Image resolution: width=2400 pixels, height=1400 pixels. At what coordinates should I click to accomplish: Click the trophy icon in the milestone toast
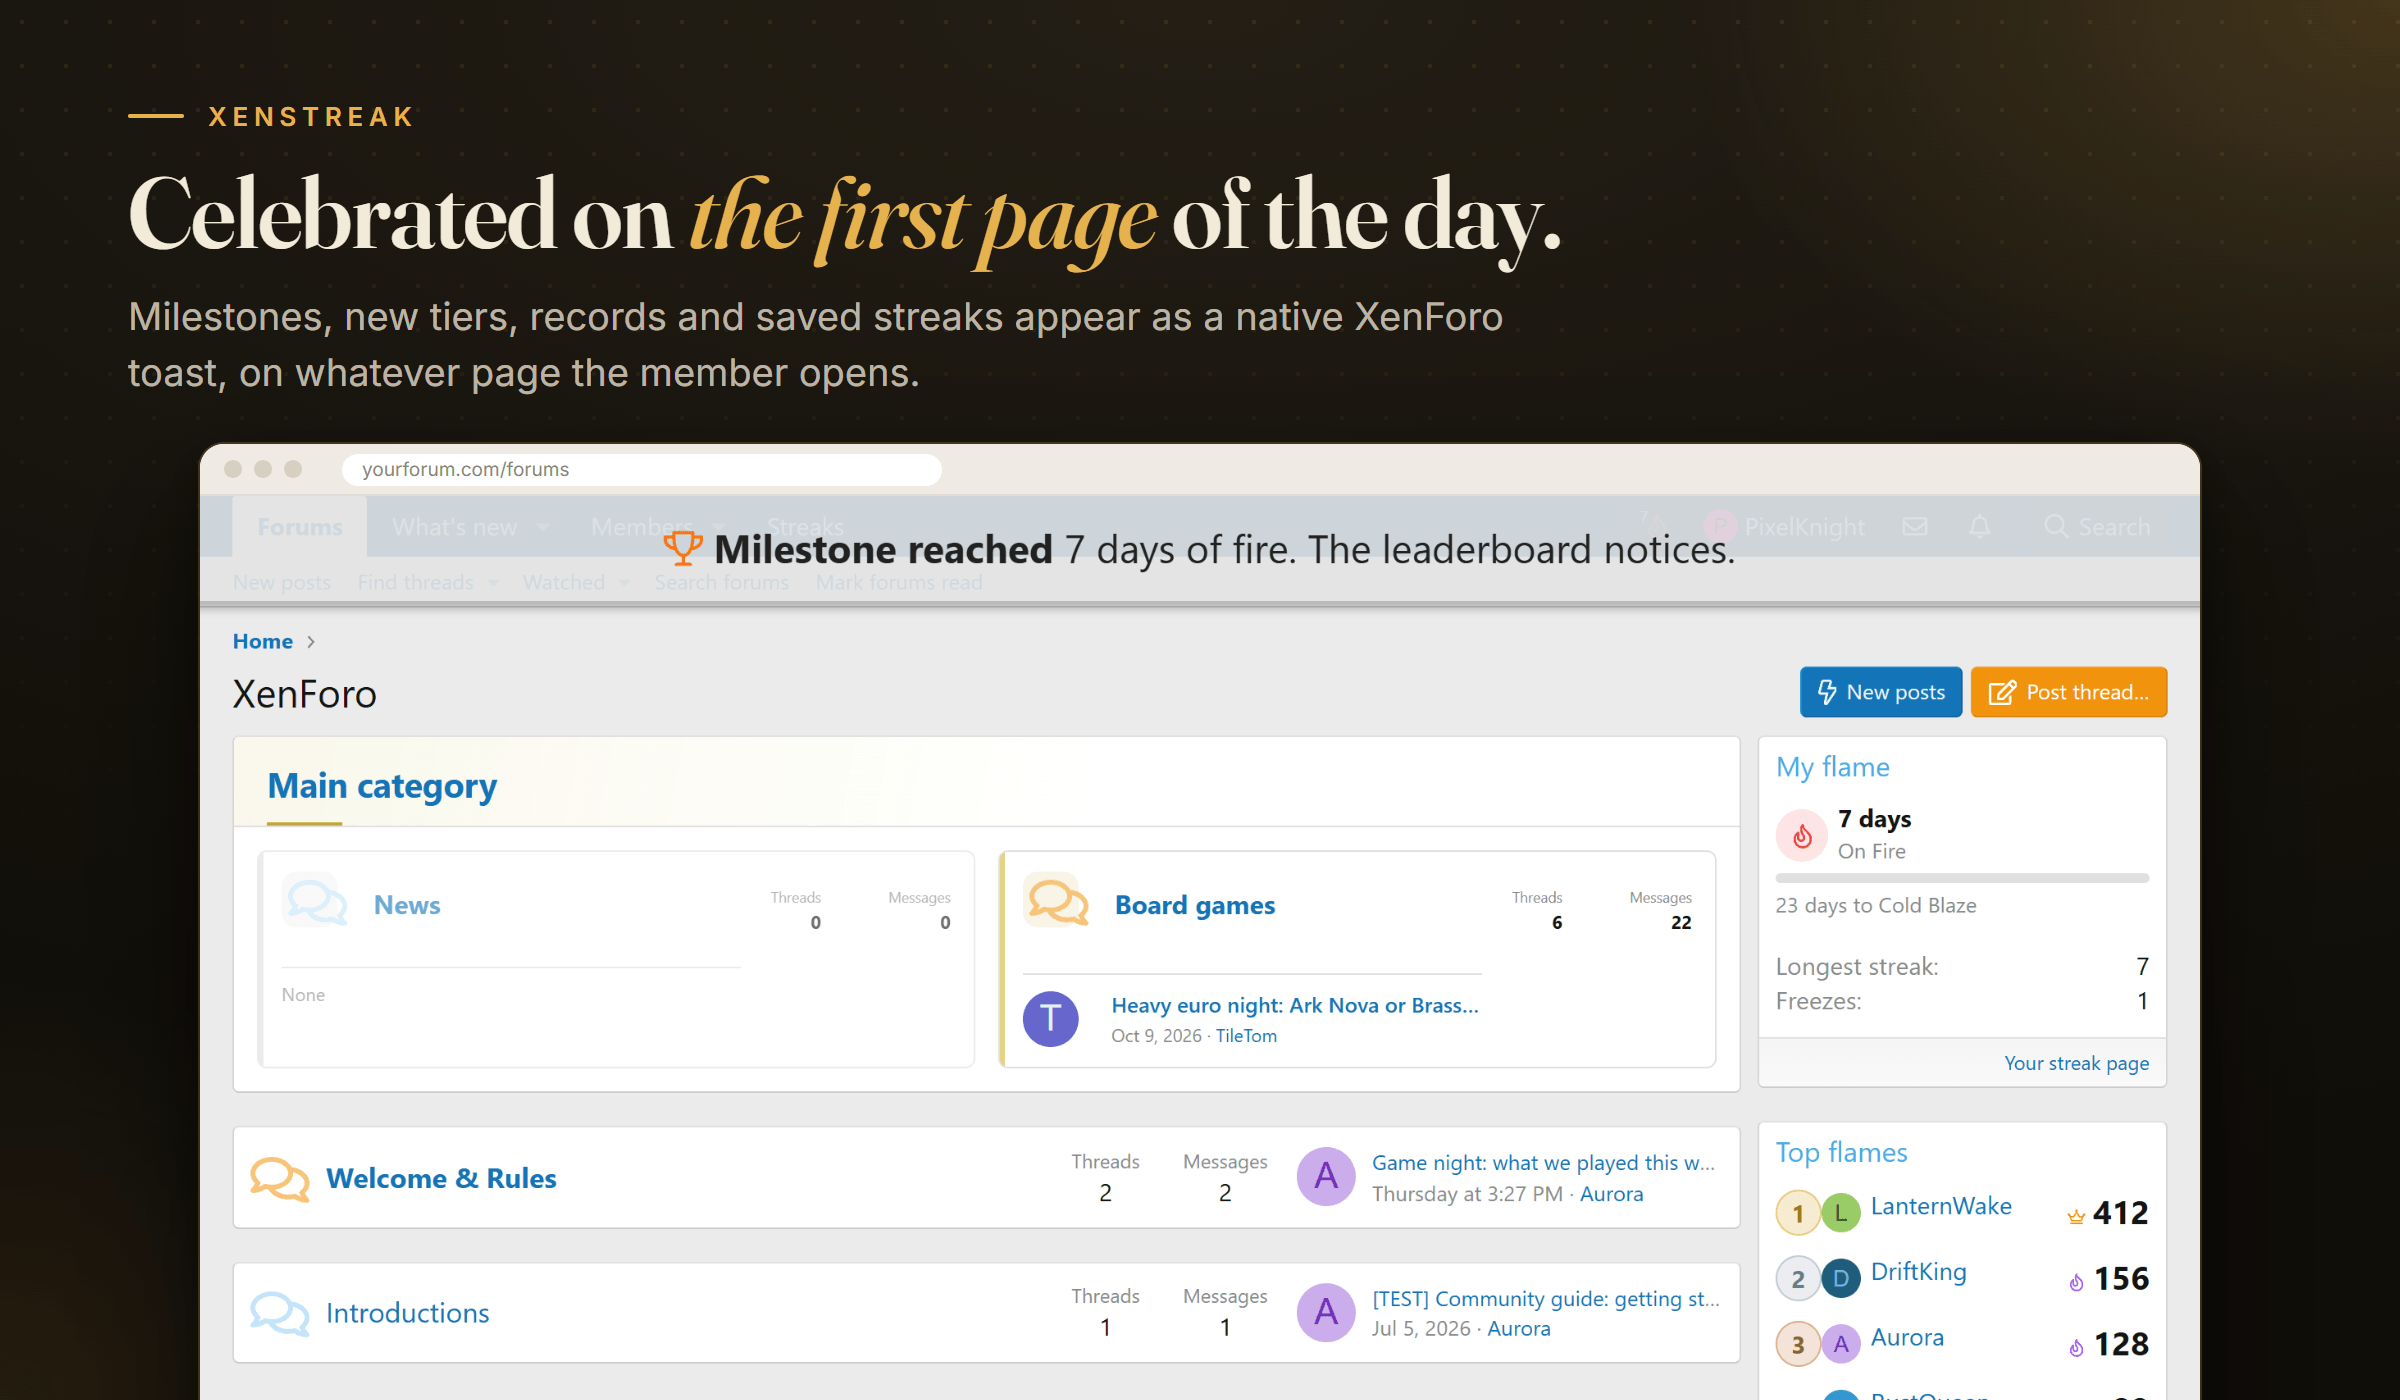683,549
